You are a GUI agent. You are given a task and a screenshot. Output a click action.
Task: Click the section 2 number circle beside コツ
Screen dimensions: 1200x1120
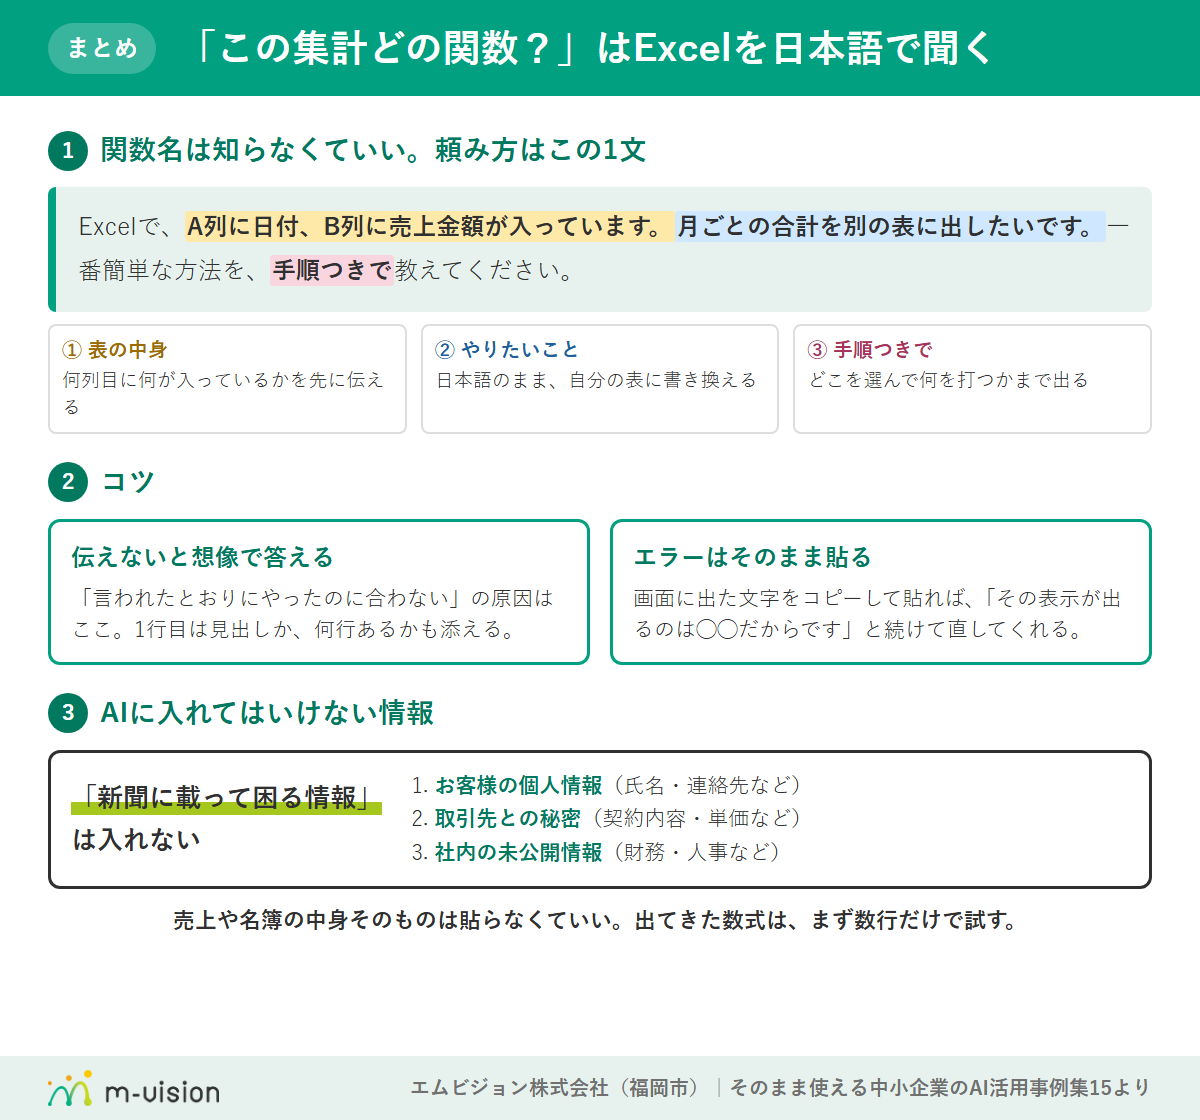(x=68, y=481)
